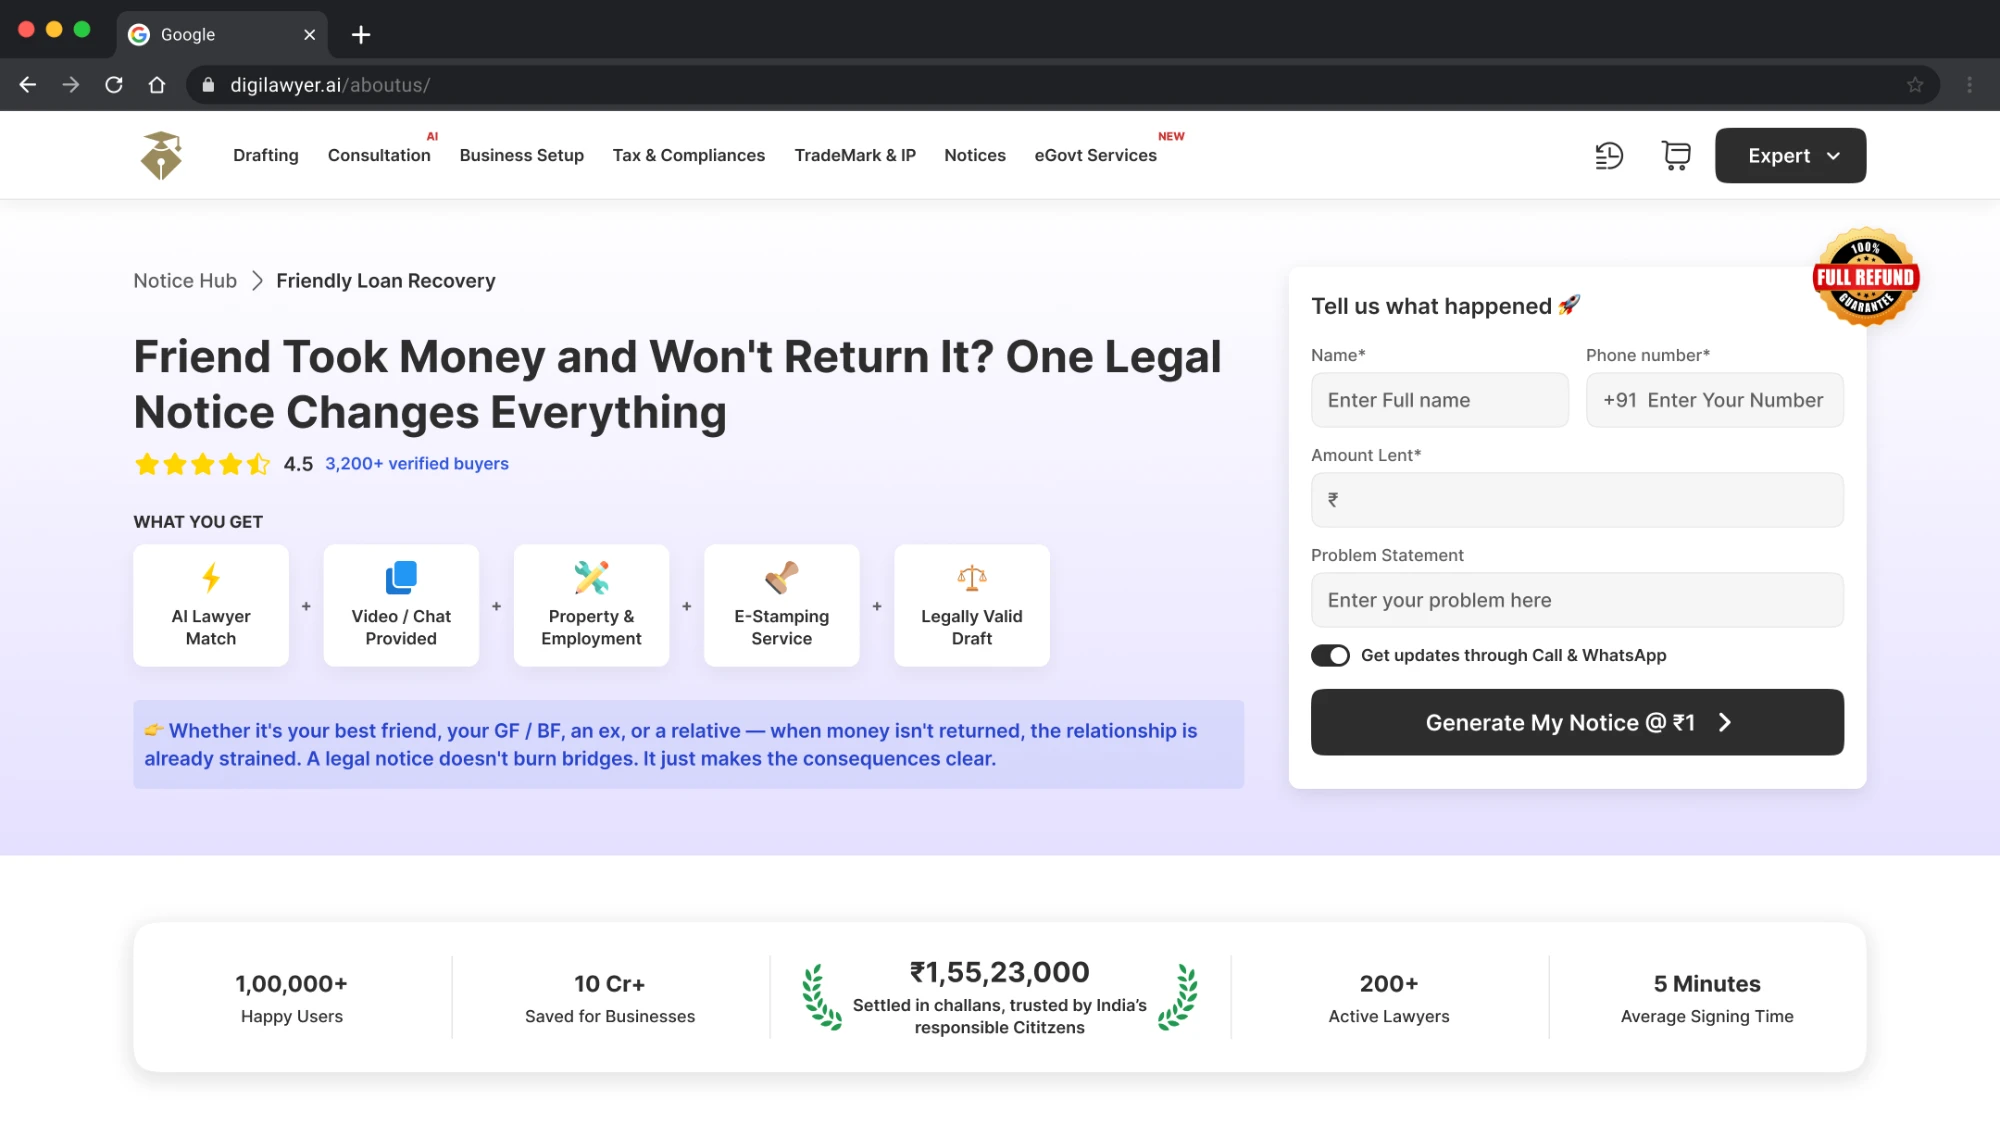Open the Drafting menu
Viewport: 2000px width, 1125px height.
[x=266, y=155]
